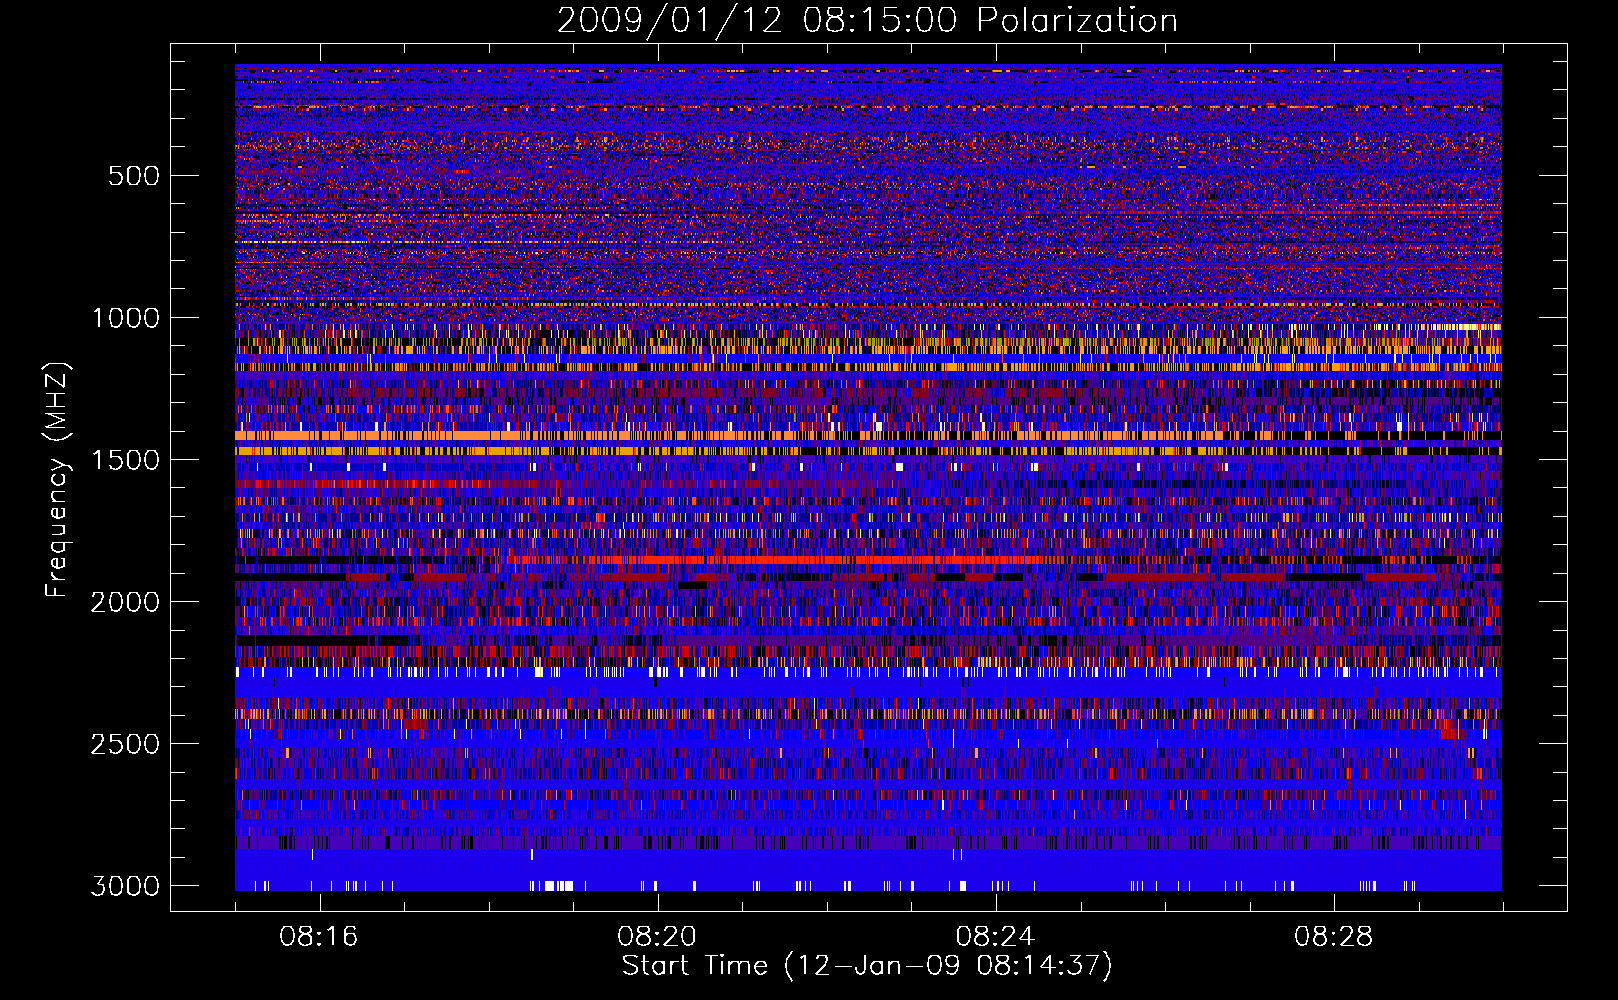Viewport: 1618px width, 1000px height.
Task: Click the 08:16 time tick label
Action: point(319,937)
